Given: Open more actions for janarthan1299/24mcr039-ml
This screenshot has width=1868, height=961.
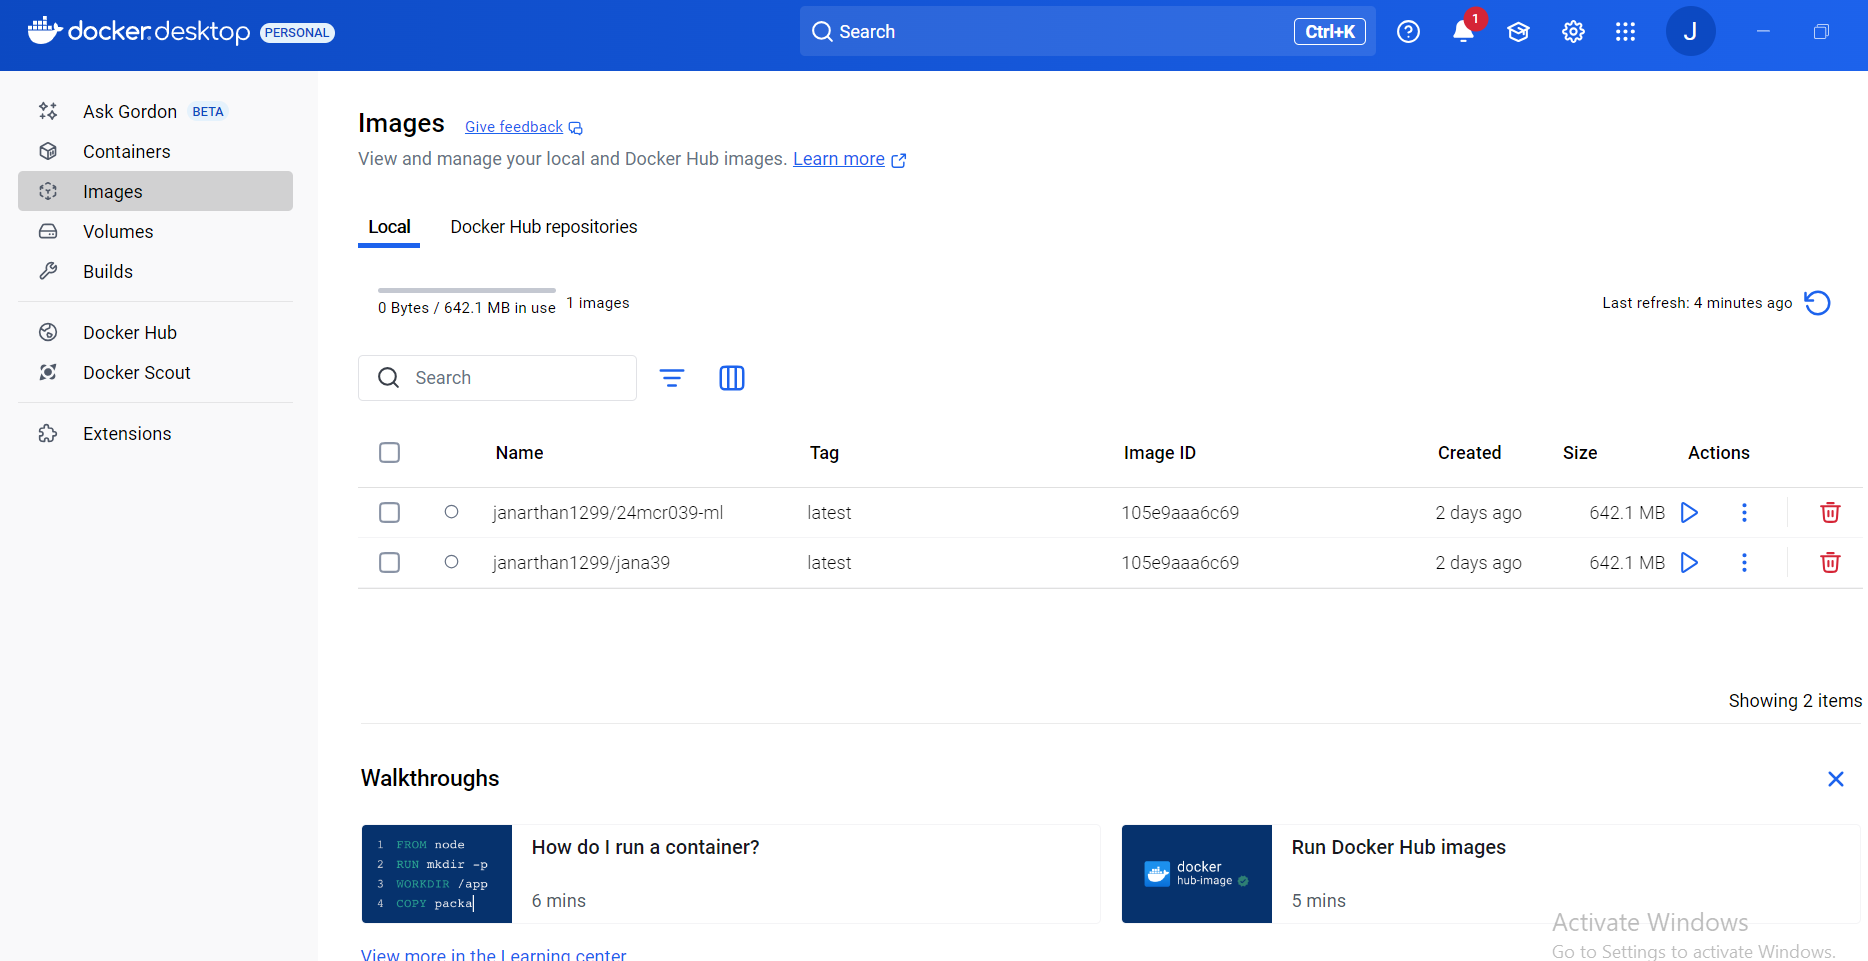Looking at the screenshot, I should coord(1744,513).
